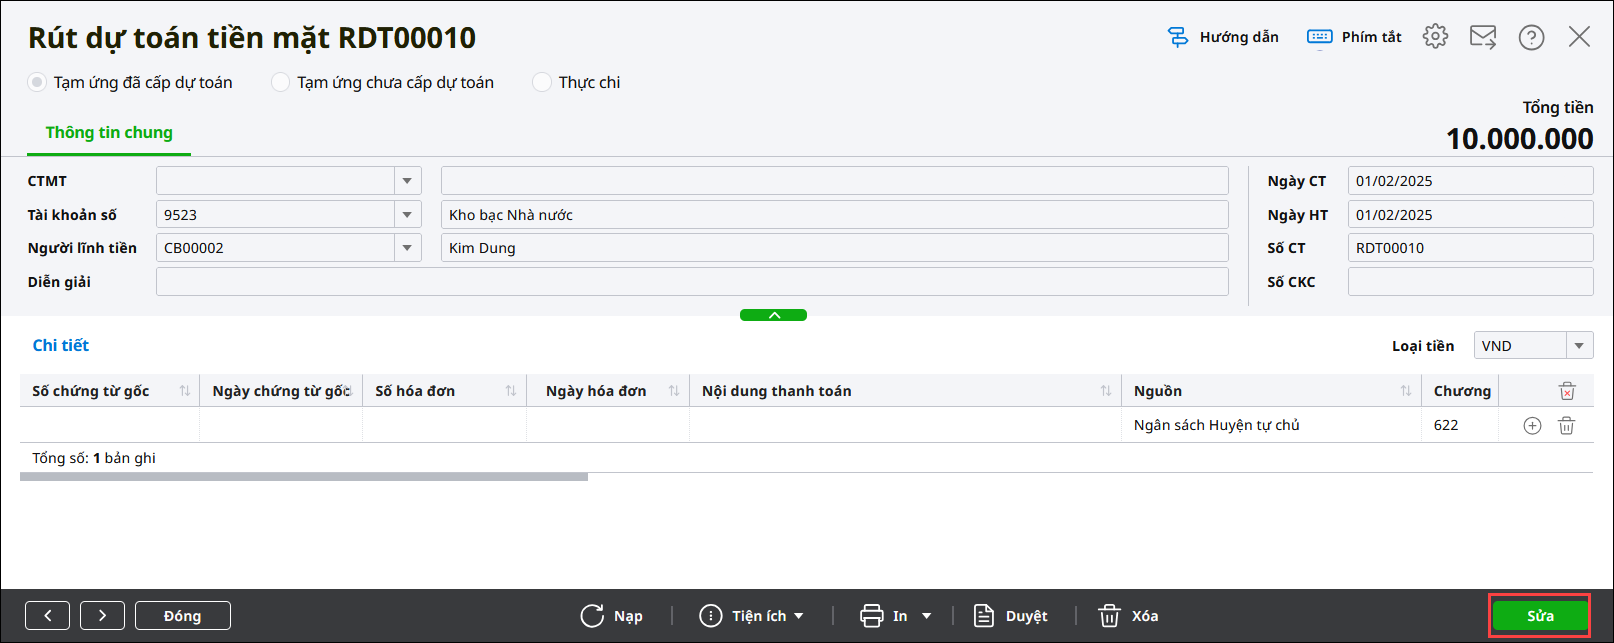Click trash icon in table header
This screenshot has height=643, width=1614.
(1567, 391)
